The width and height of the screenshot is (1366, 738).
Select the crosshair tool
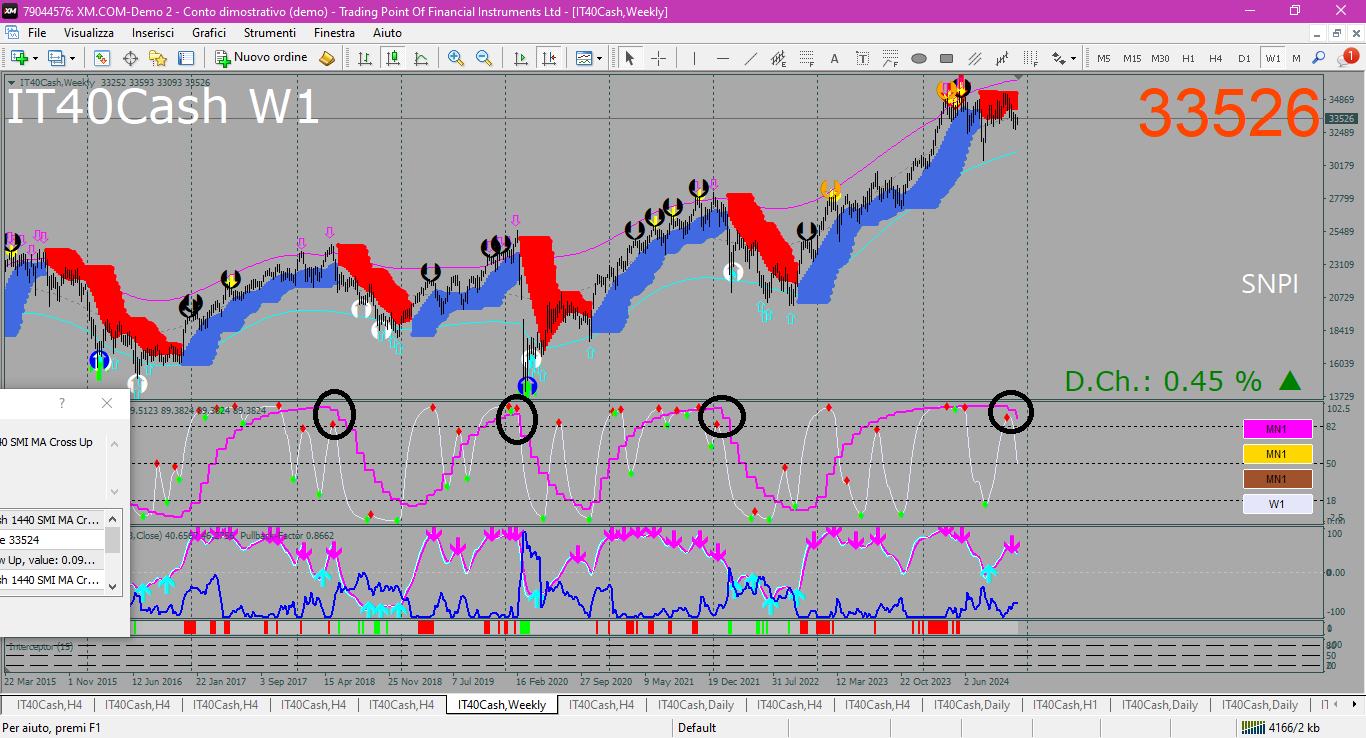(x=658, y=58)
